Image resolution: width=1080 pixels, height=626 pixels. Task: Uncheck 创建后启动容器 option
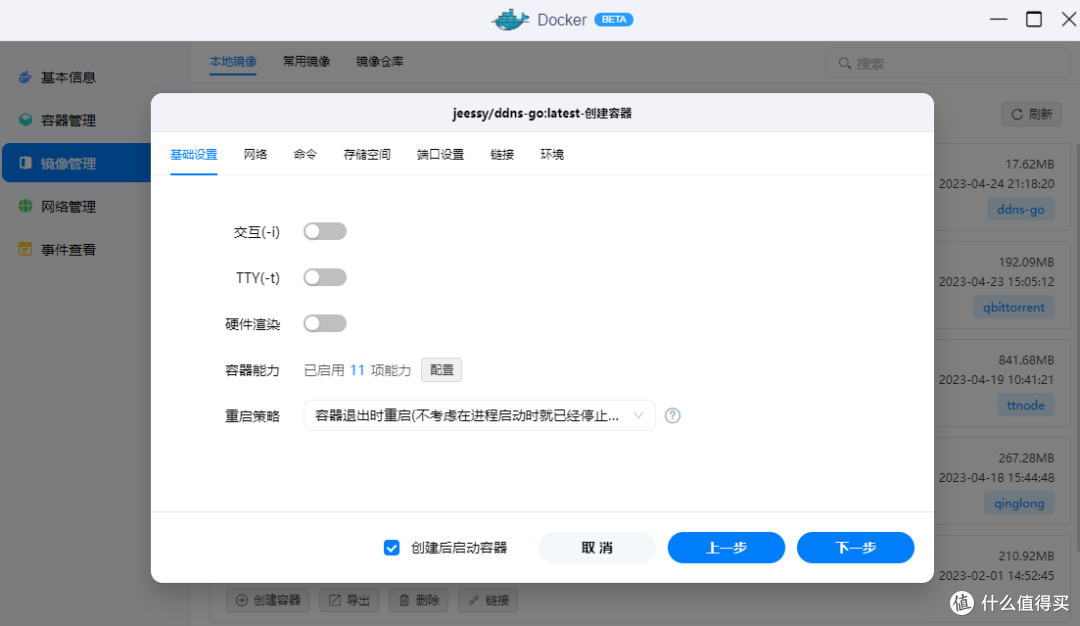click(x=391, y=547)
